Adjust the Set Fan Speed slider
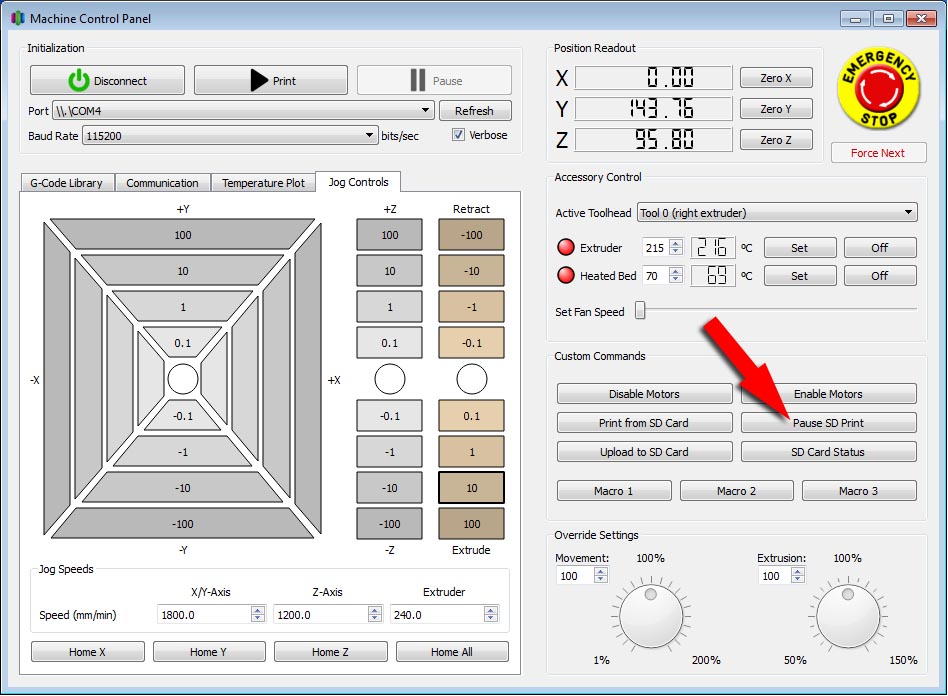This screenshot has height=696, width=948. (x=641, y=312)
